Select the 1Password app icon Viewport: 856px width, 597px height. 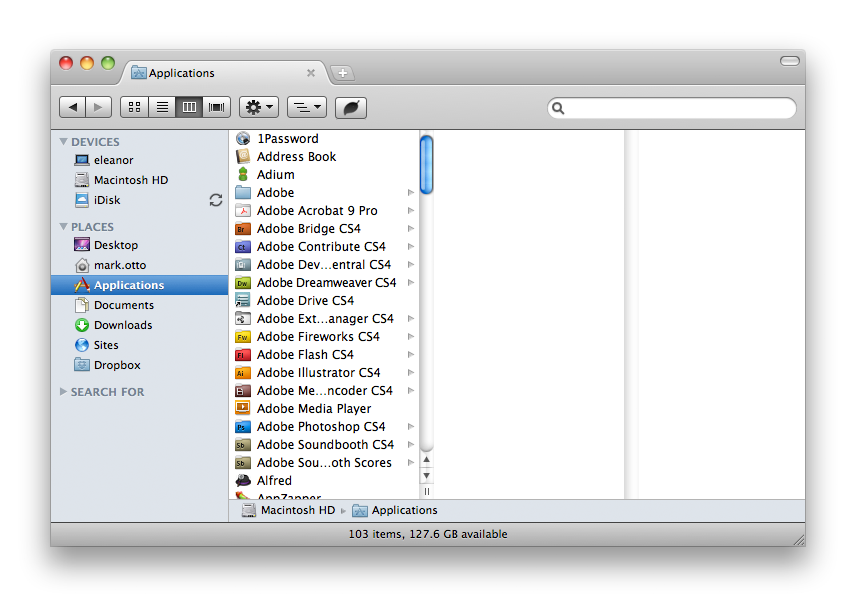click(x=243, y=139)
